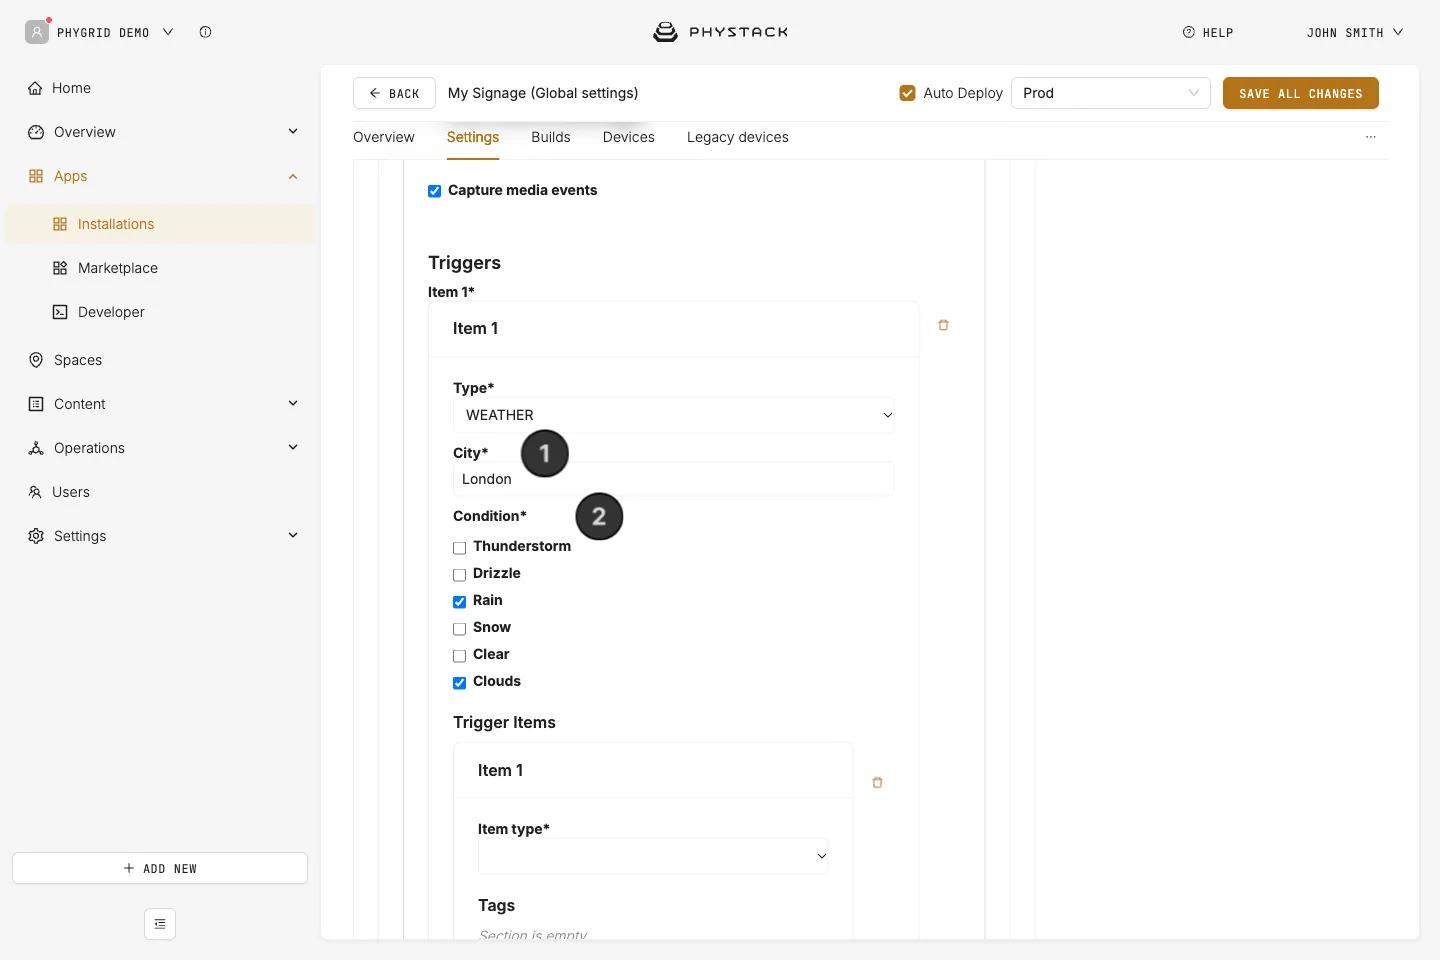This screenshot has height=960, width=1440.
Task: Switch to the Legacy devices tab
Action: 738,137
